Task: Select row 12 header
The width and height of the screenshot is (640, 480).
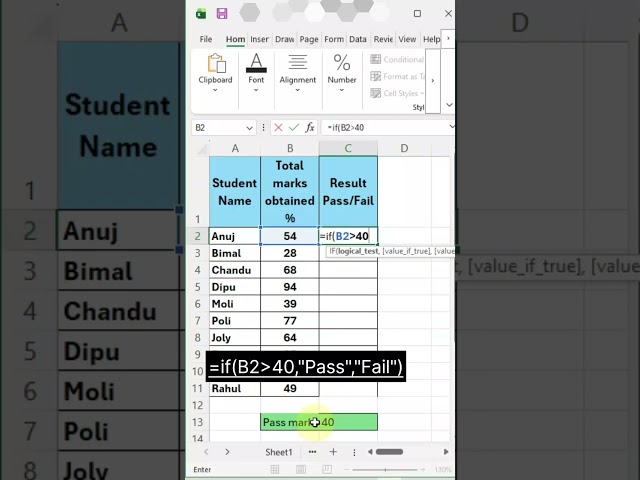Action: [198, 405]
